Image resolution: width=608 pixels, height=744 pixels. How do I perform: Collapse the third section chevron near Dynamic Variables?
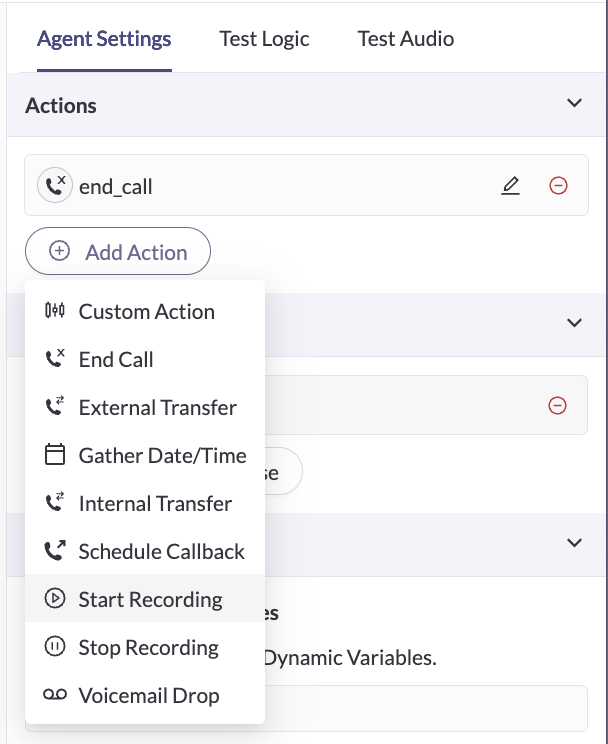coord(574,543)
